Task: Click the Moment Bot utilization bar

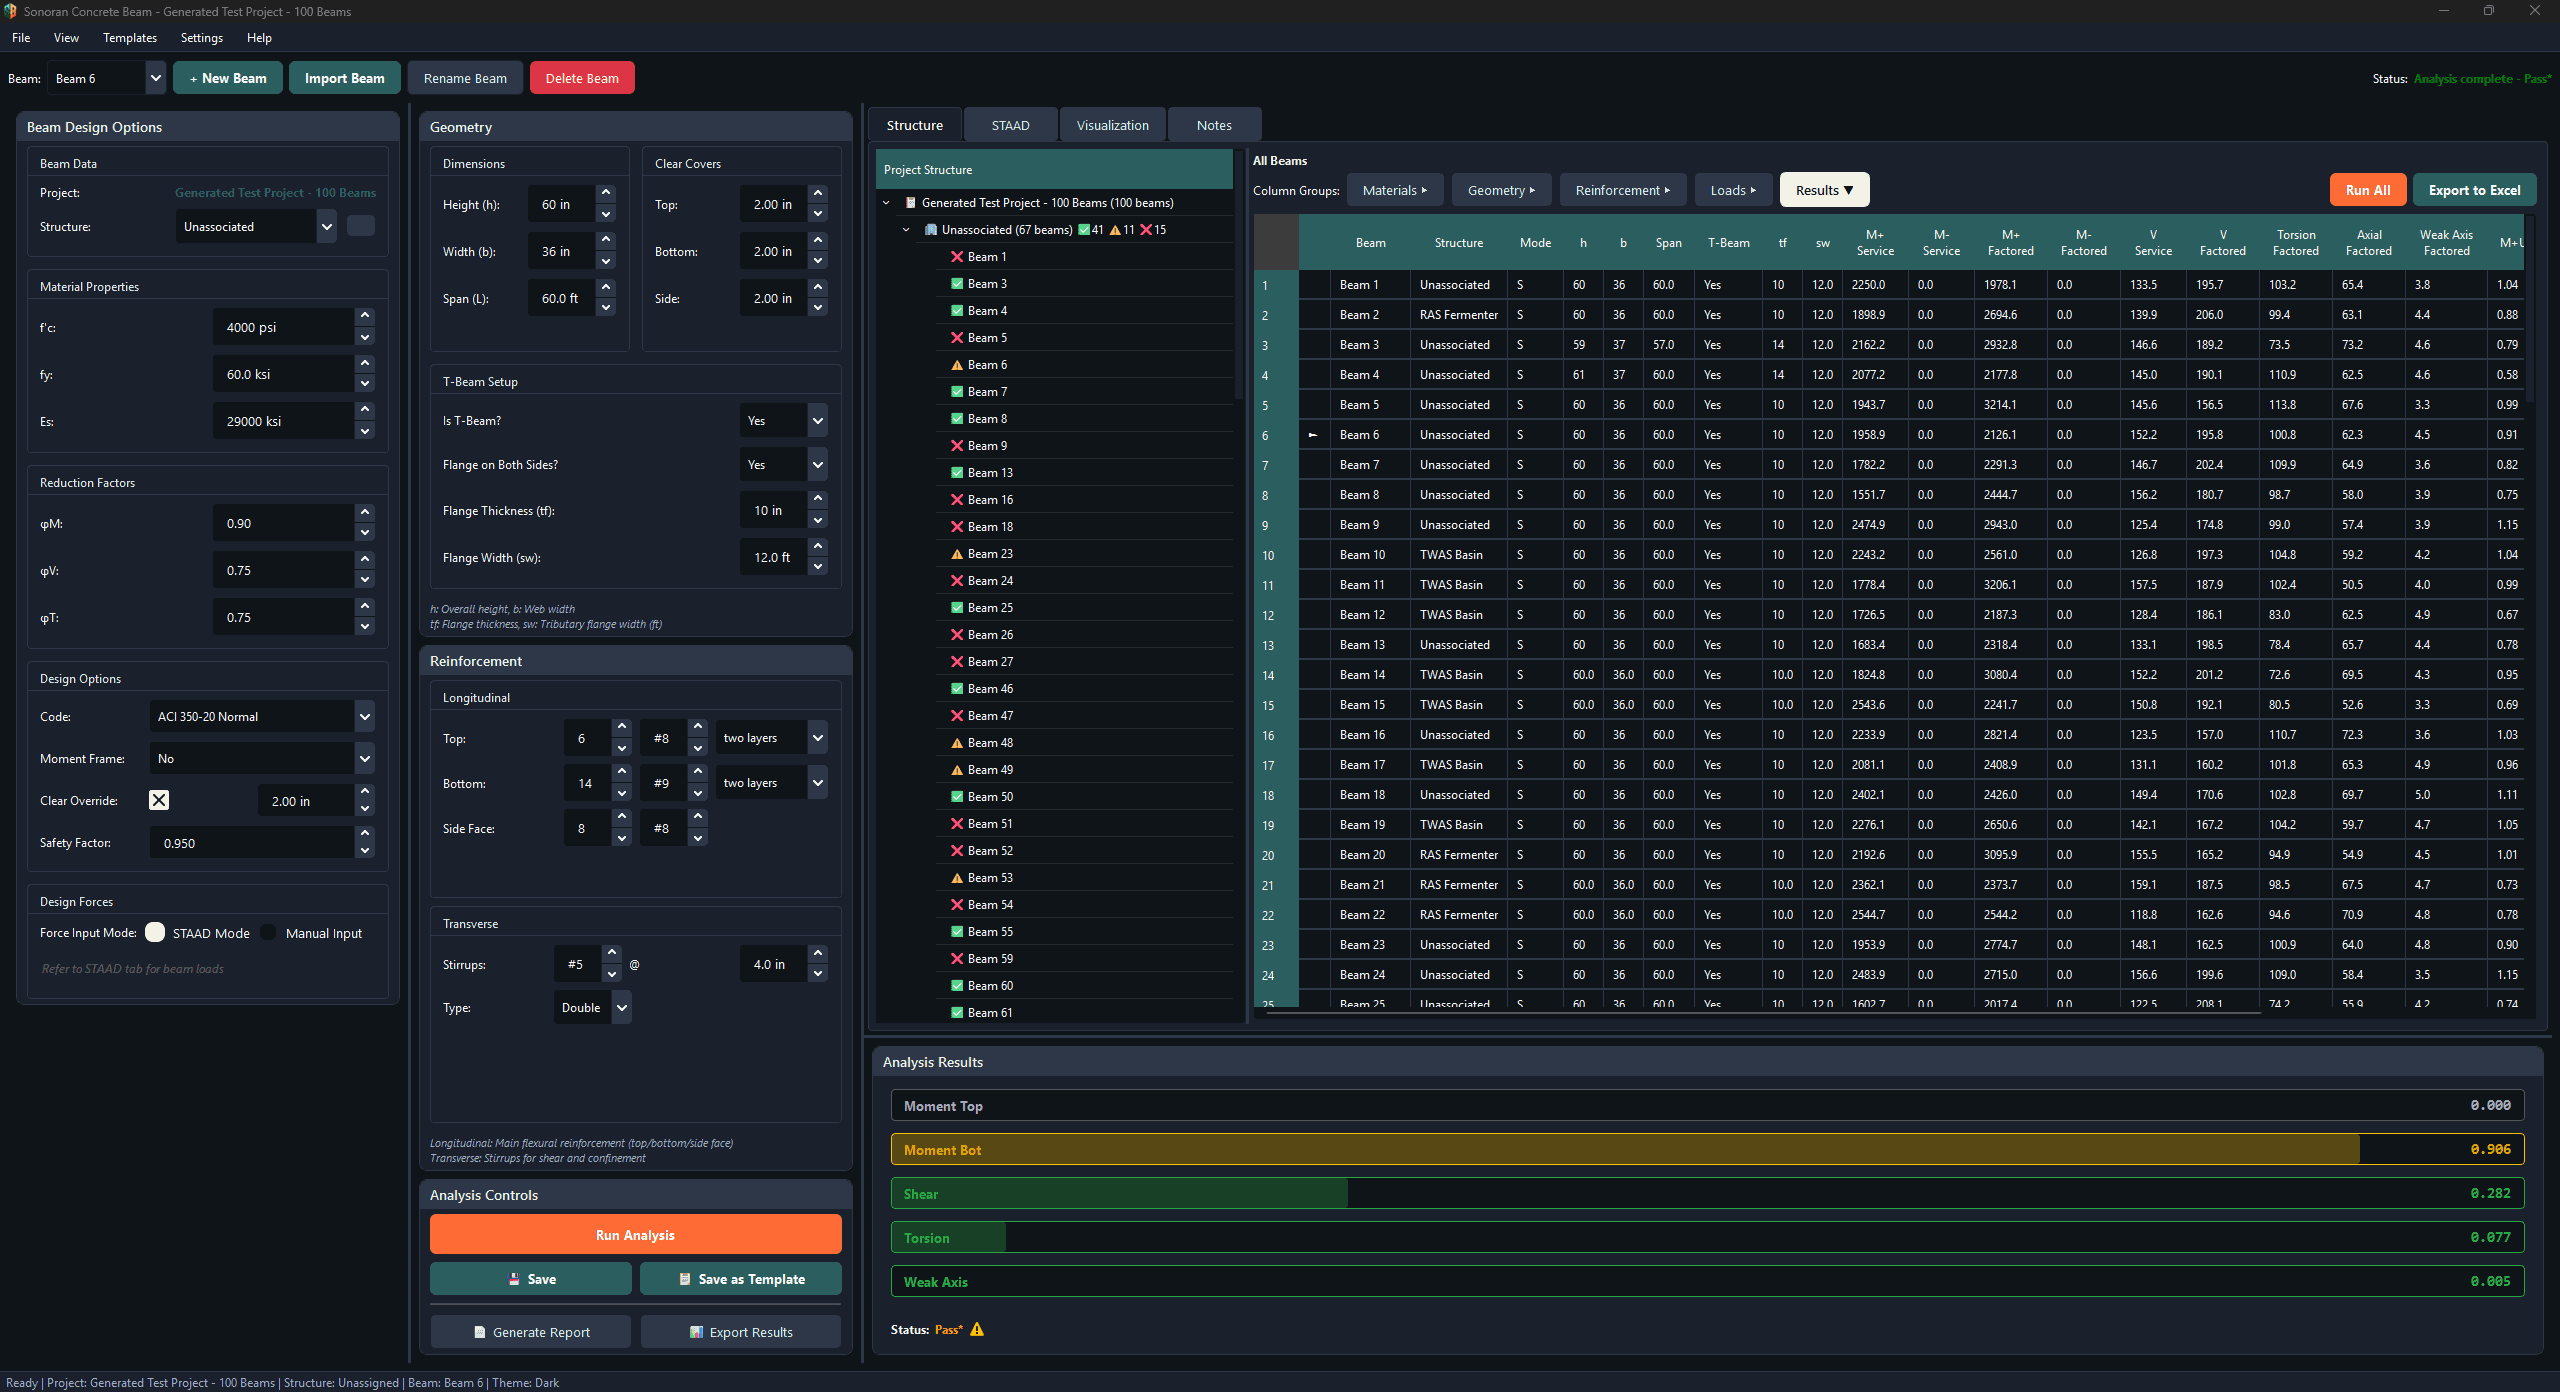Action: click(1706, 1150)
